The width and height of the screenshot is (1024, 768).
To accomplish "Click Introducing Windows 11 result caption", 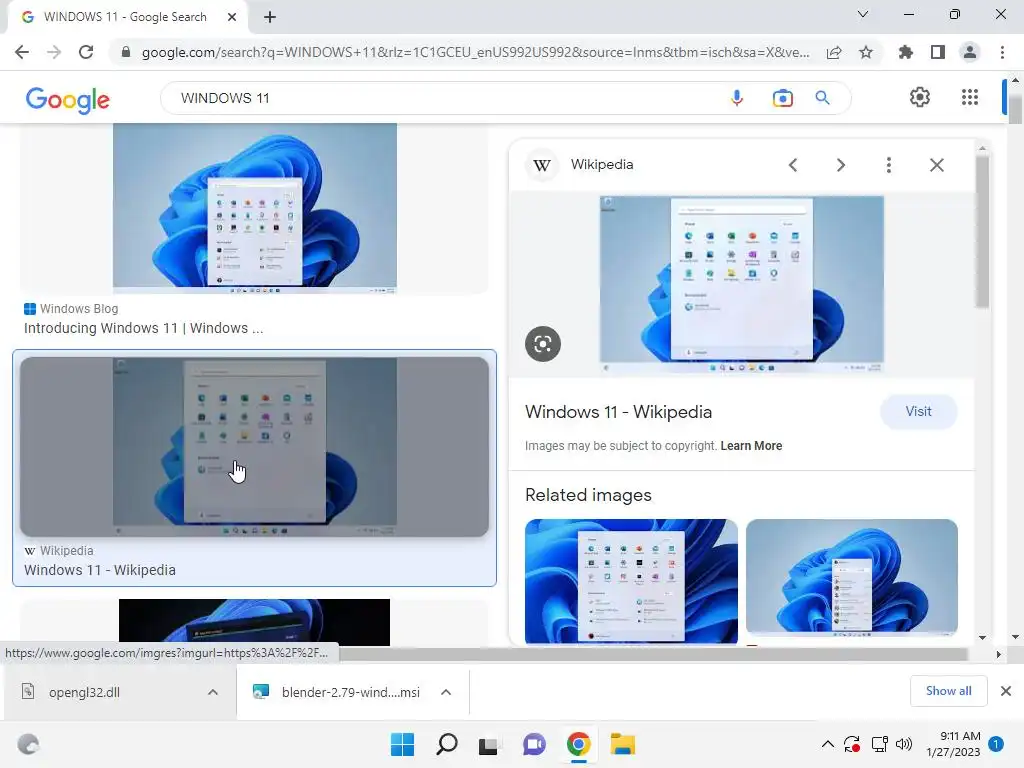I will point(144,328).
